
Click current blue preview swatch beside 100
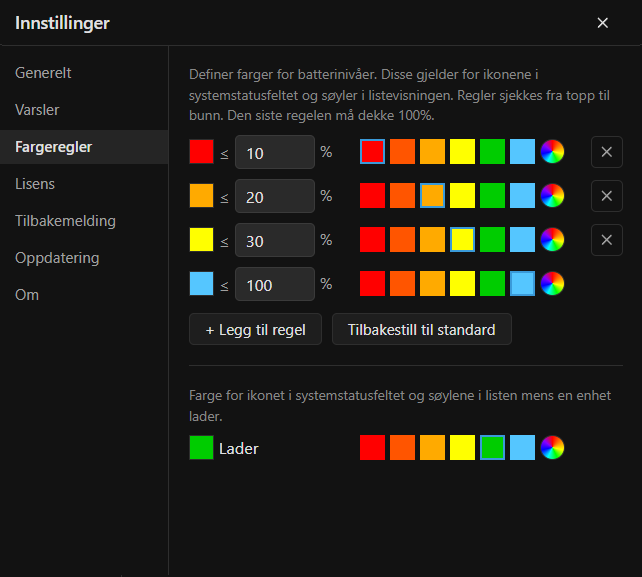click(x=201, y=283)
